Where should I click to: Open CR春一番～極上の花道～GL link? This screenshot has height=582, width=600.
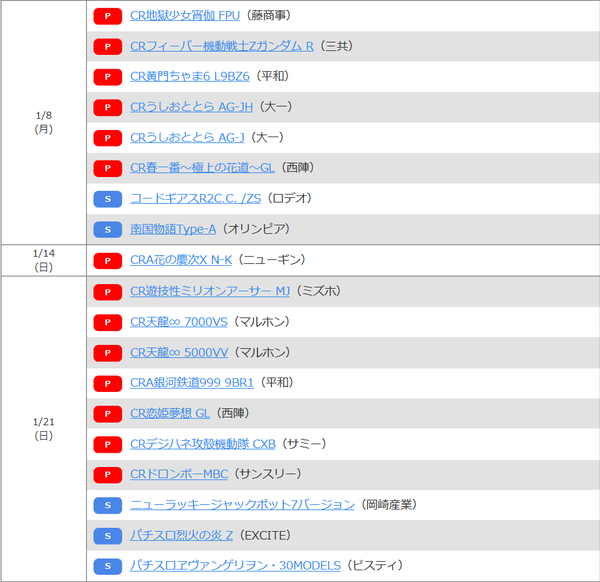click(202, 168)
